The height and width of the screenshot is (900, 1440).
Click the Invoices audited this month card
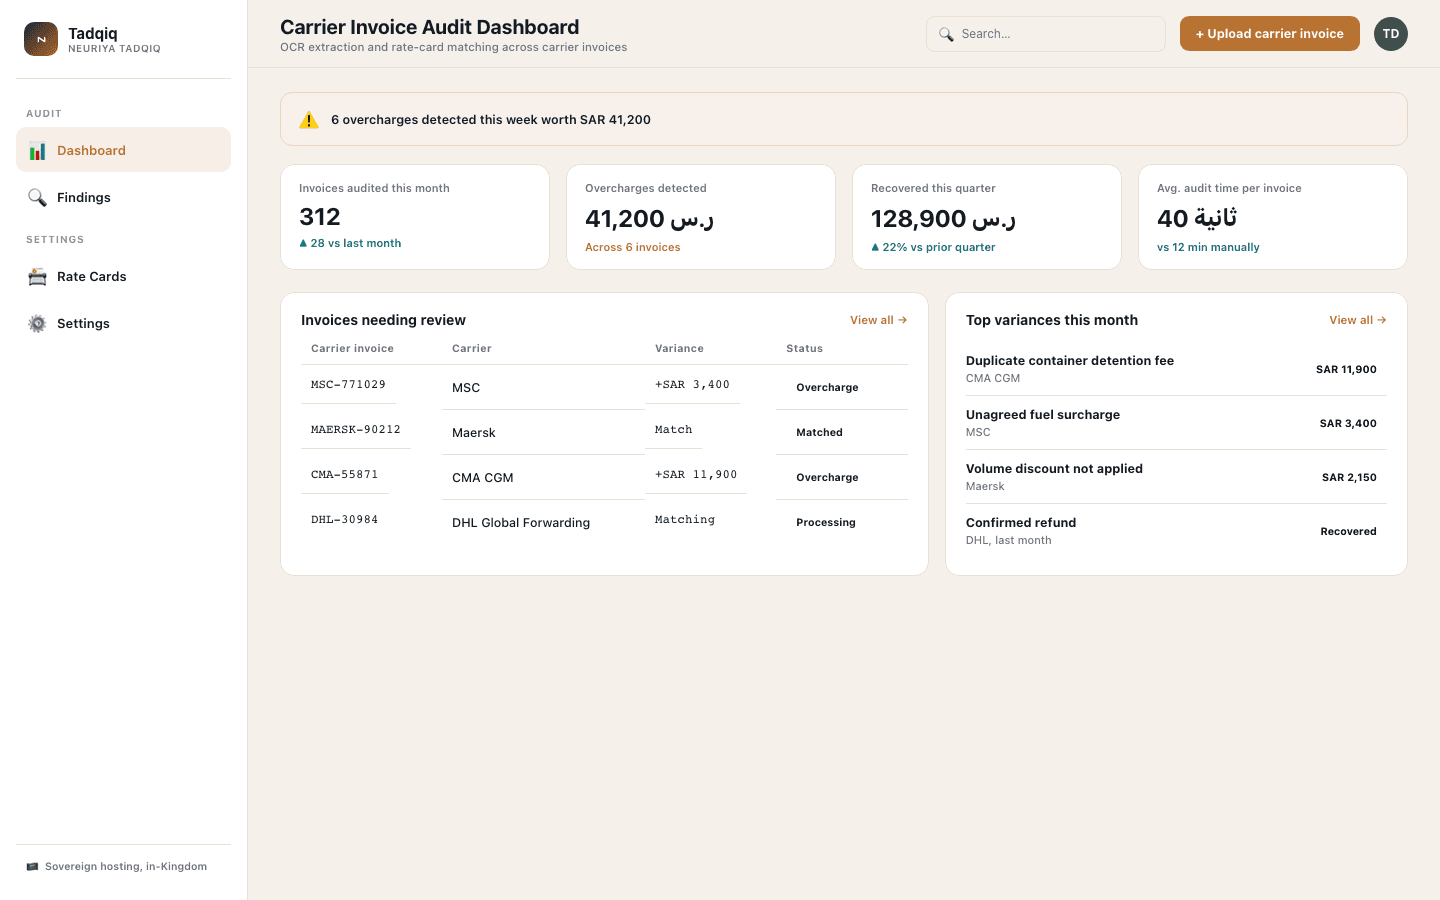tap(415, 217)
